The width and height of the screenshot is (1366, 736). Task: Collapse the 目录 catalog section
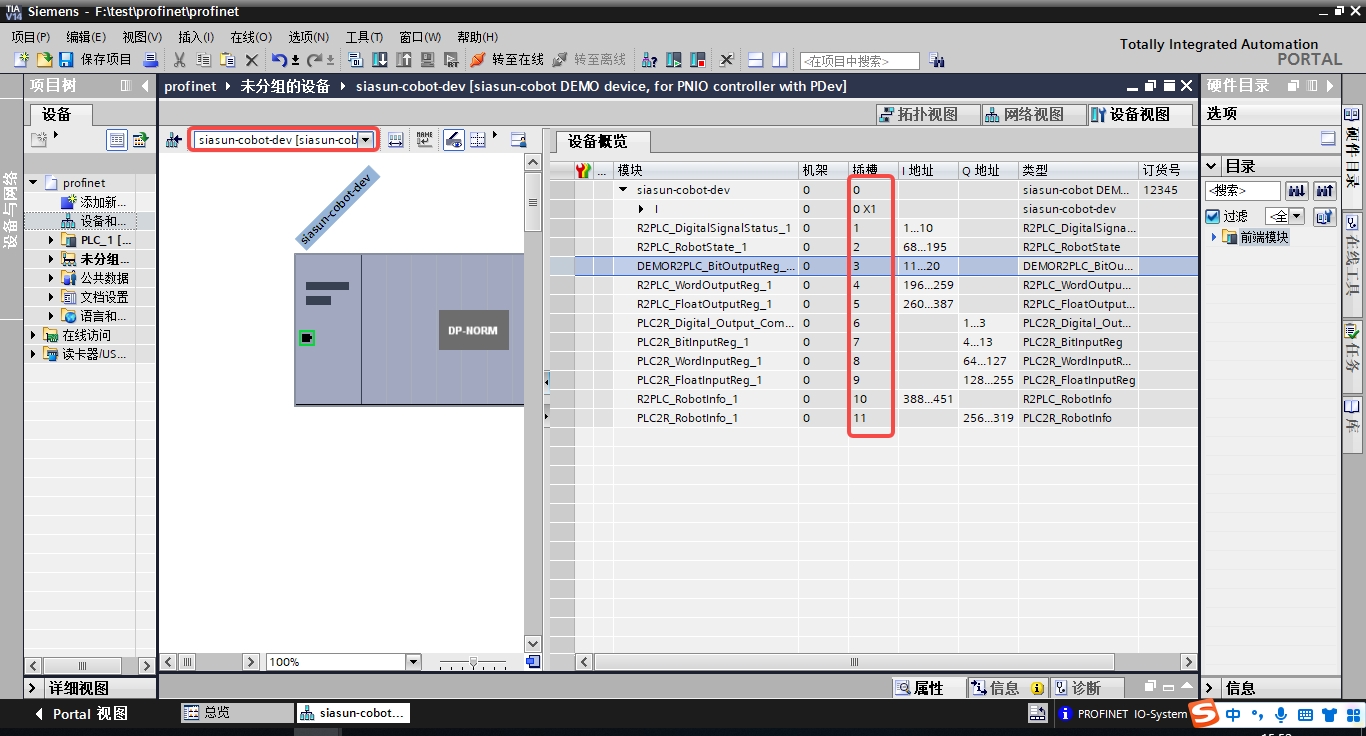pyautogui.click(x=1212, y=166)
